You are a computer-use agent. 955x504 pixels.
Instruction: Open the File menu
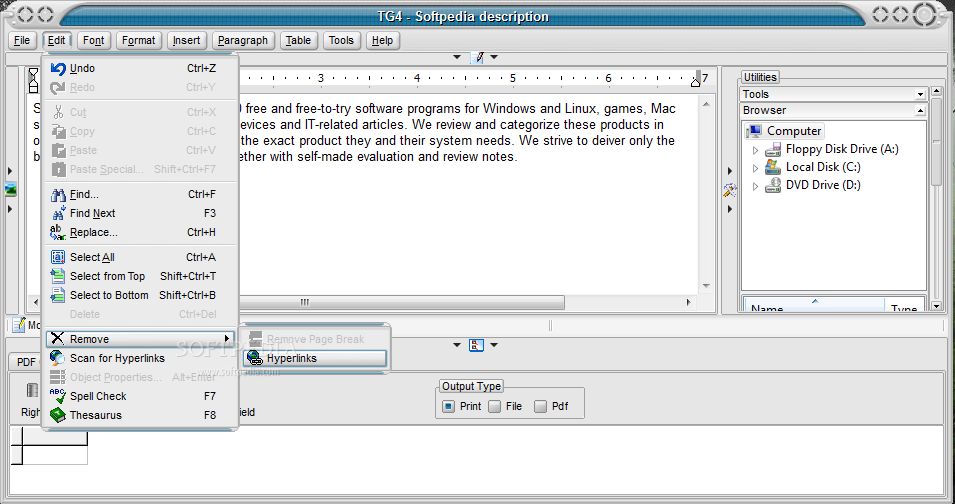pos(22,41)
